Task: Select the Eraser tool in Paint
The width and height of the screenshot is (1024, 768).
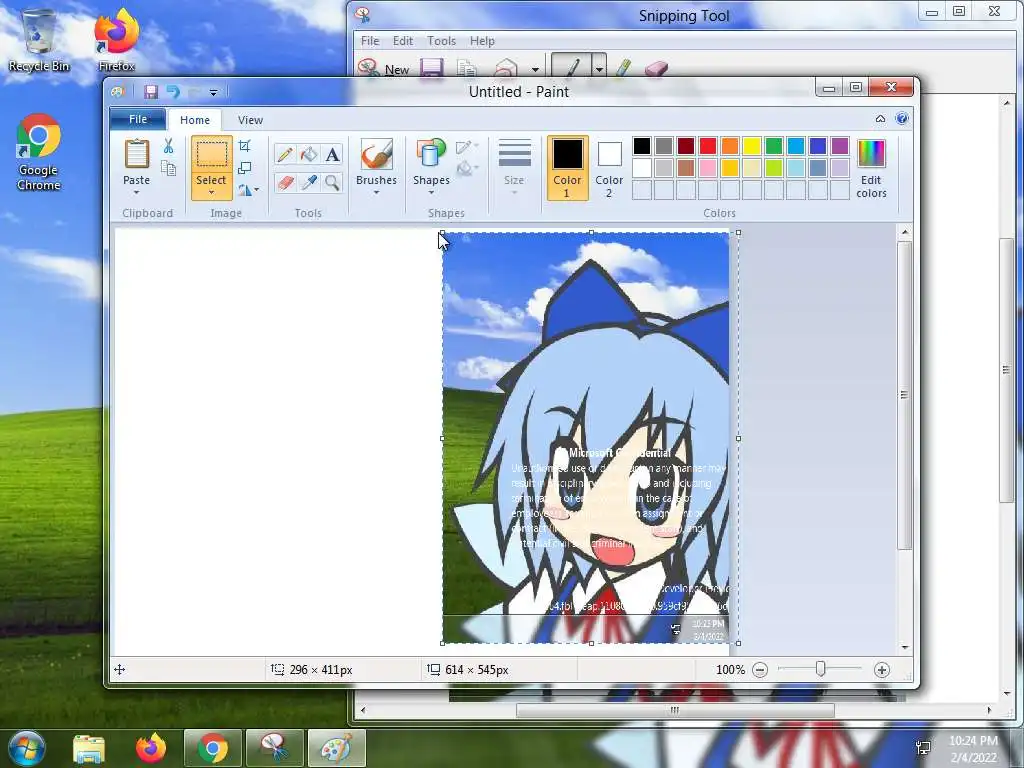Action: [285, 182]
